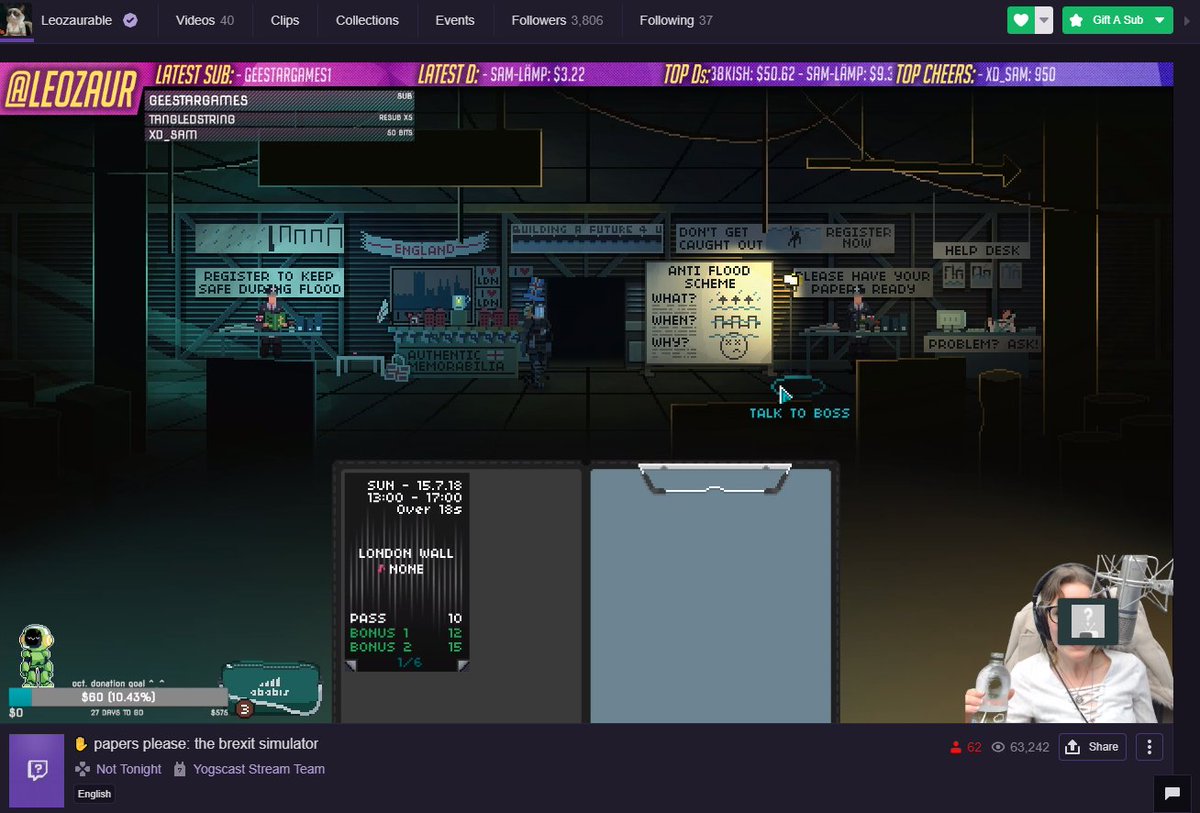
Task: Click GEESTARGAMES in the alert list
Action: pyautogui.click(x=198, y=100)
